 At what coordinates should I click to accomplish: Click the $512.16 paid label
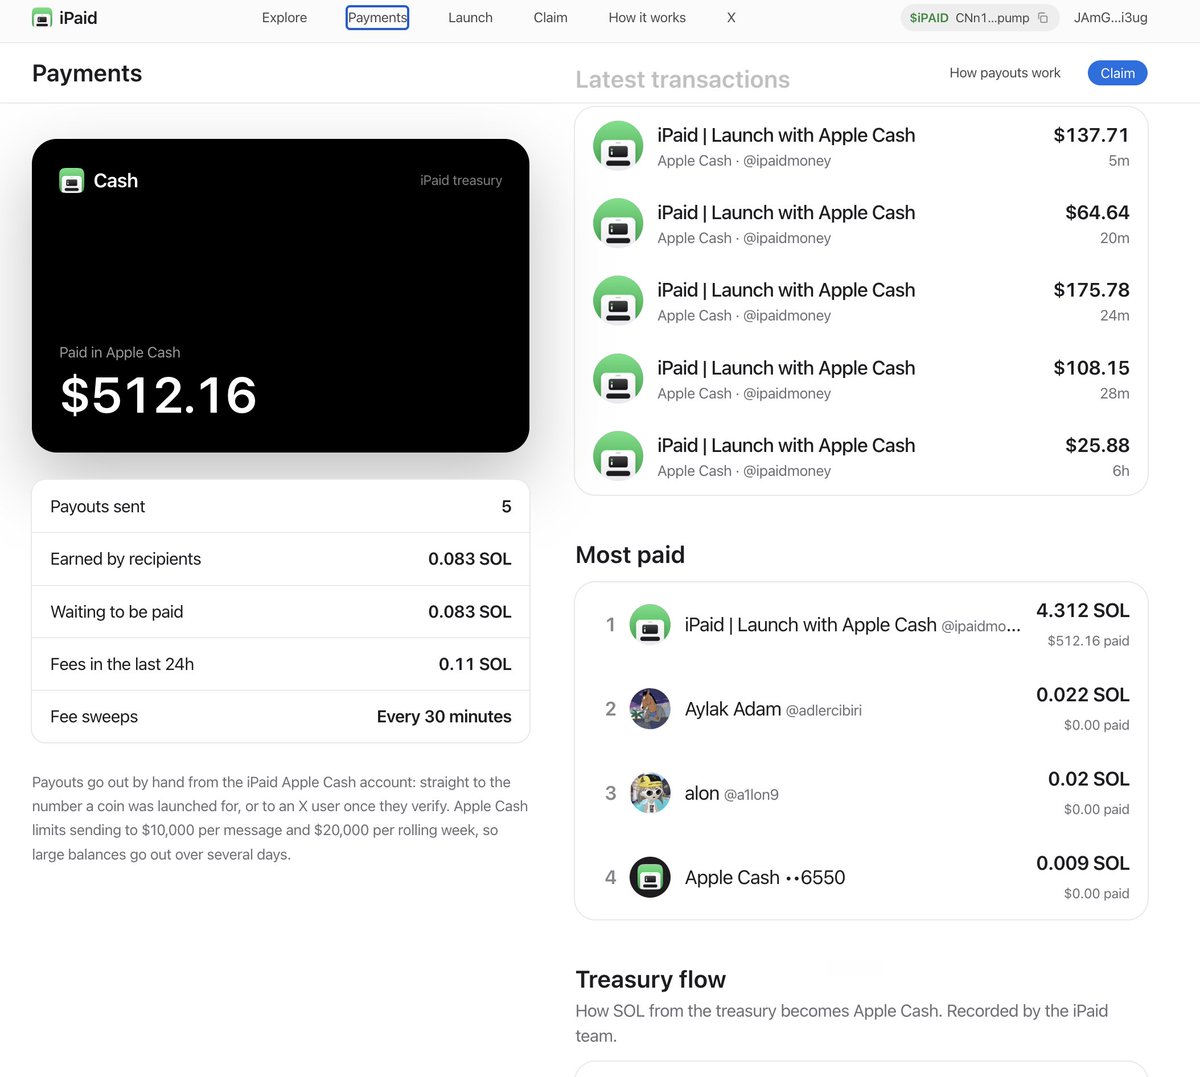click(1088, 641)
